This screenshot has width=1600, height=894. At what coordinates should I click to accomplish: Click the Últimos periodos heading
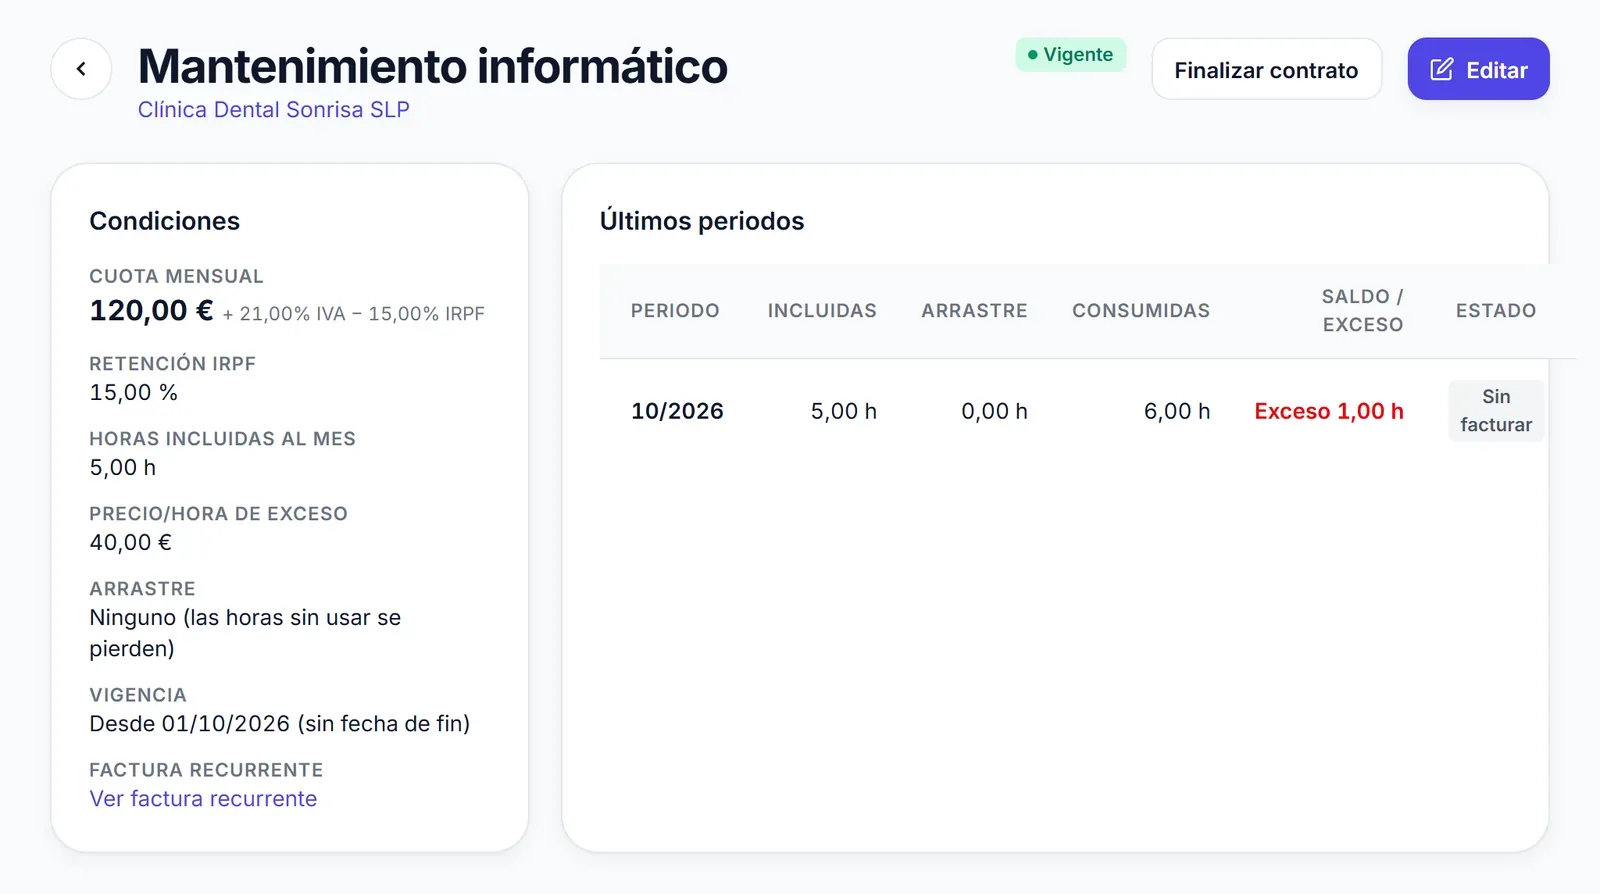tap(702, 221)
